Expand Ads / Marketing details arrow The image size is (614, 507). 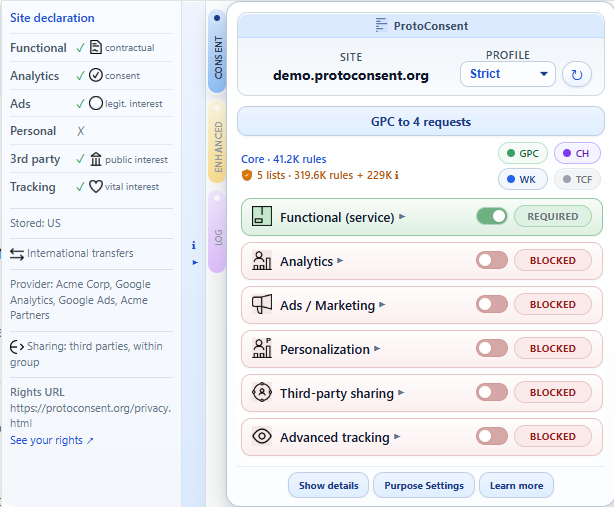click(383, 304)
